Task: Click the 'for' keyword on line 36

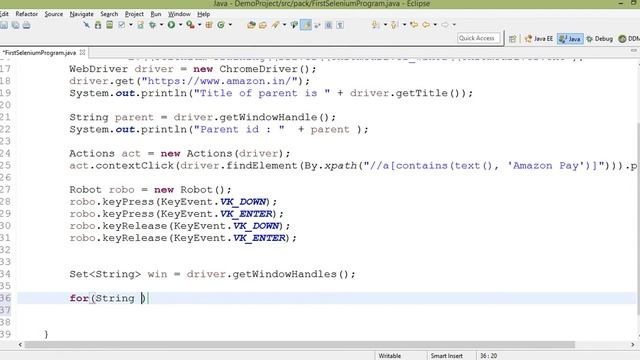Action: (79, 298)
